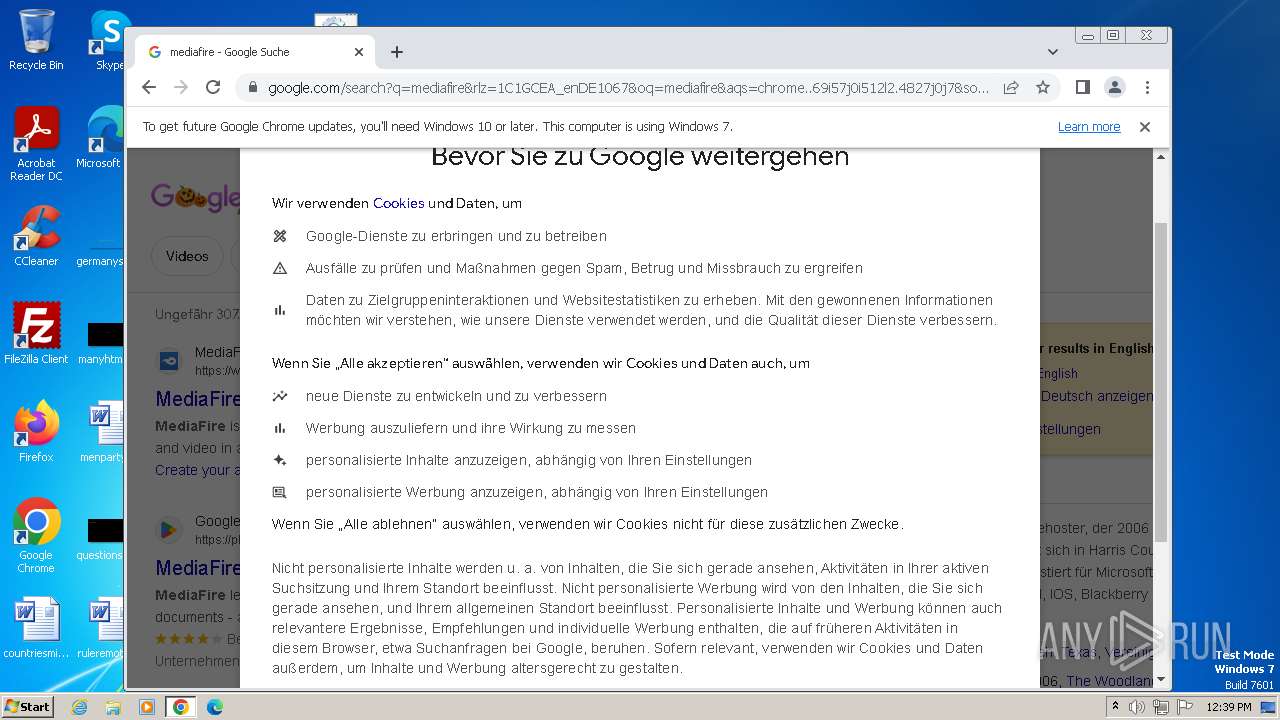Image resolution: width=1280 pixels, height=720 pixels.
Task: Close the mediafire Google Suche tab
Action: (x=359, y=52)
